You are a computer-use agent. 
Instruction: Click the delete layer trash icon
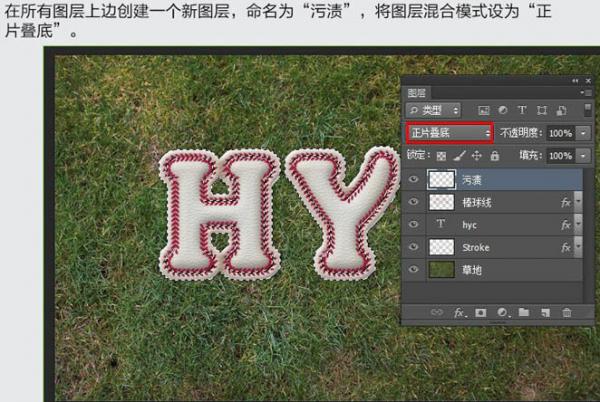[x=566, y=313]
